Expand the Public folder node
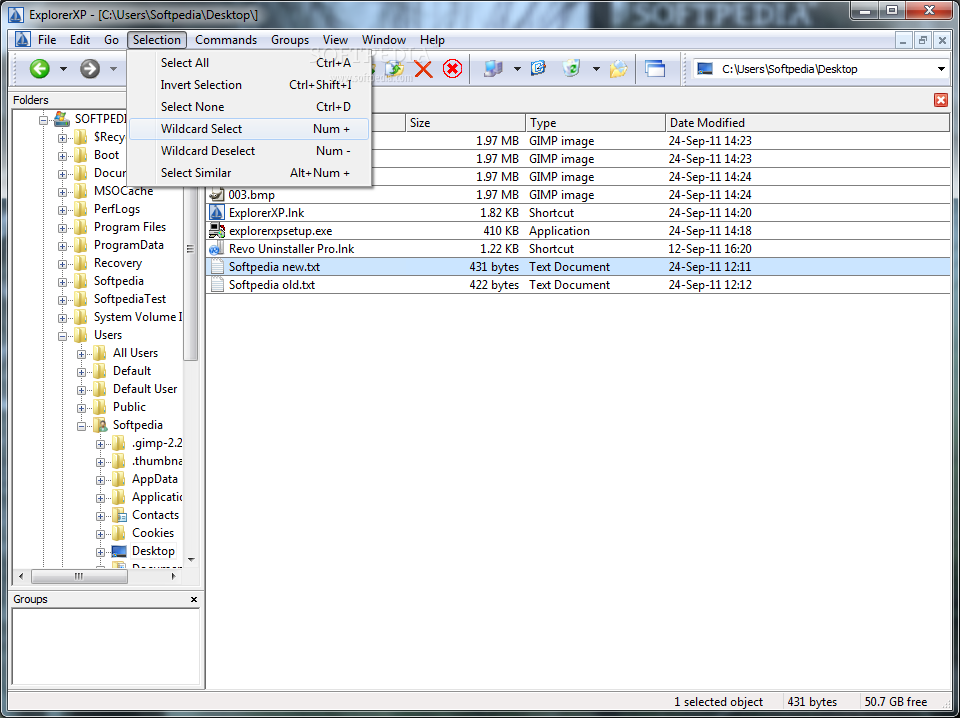Viewport: 960px width, 718px height. [81, 408]
